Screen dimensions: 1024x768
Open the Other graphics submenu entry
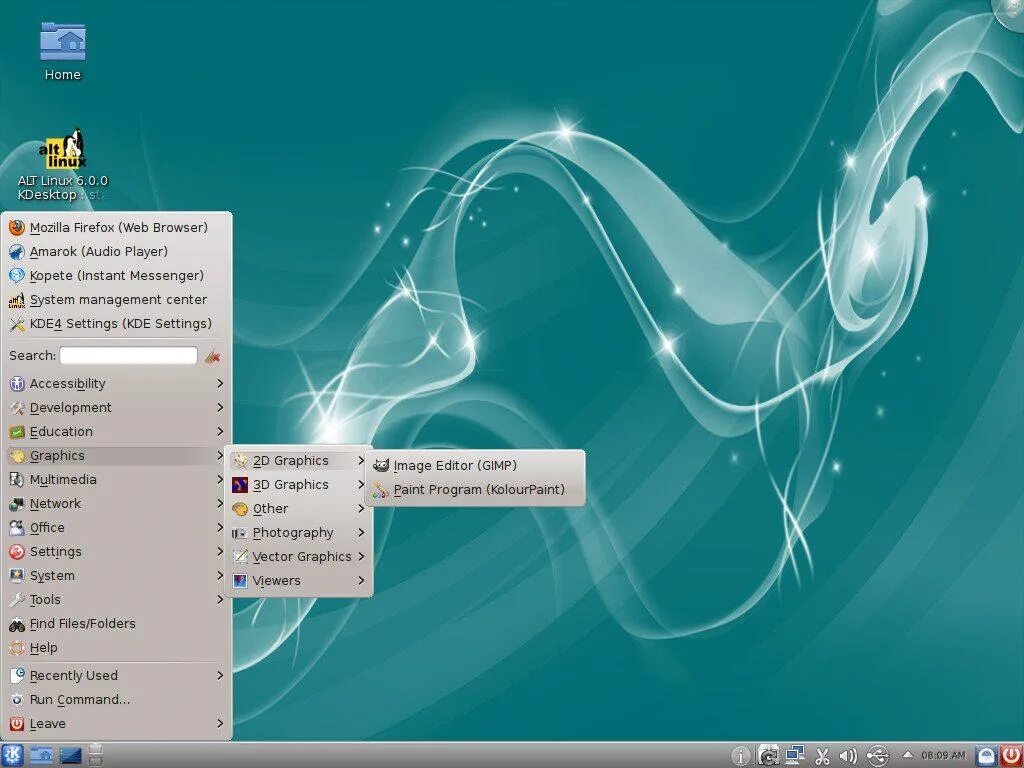coord(298,509)
